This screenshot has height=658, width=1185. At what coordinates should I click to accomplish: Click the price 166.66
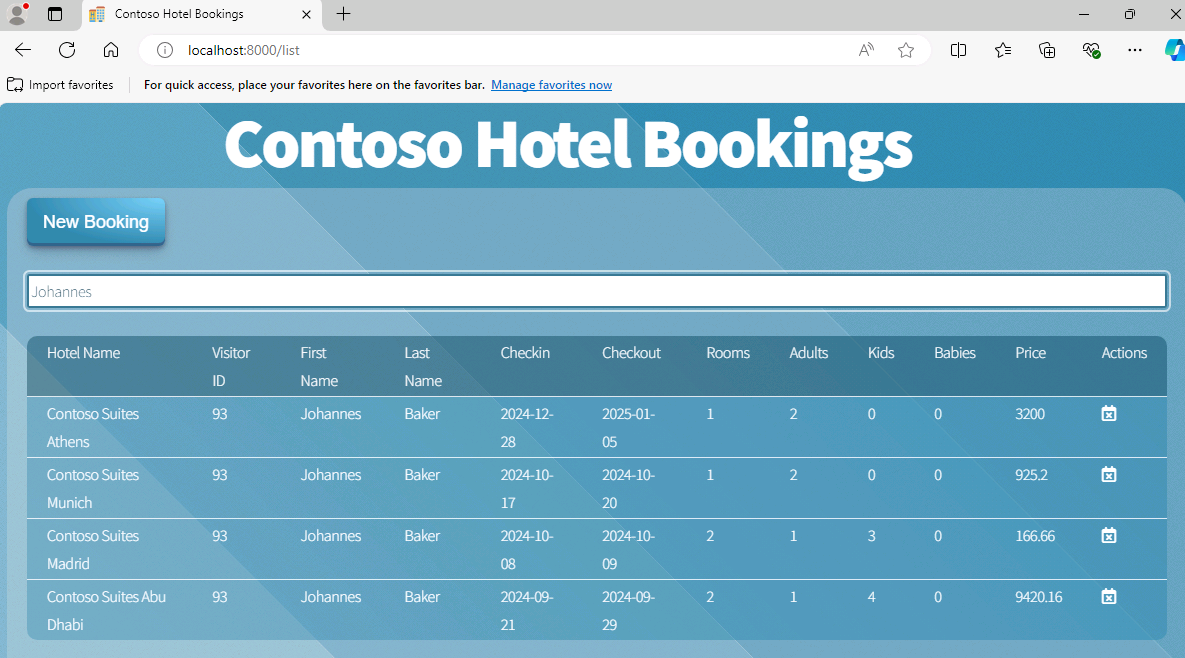1035,536
